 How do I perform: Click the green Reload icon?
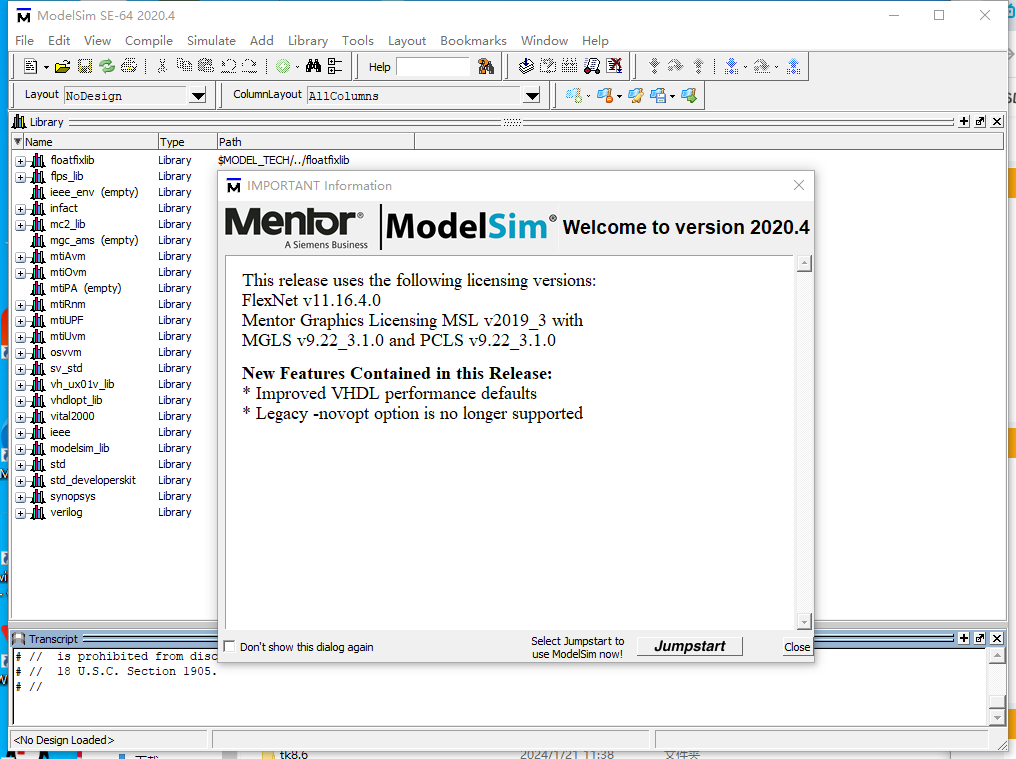[107, 66]
